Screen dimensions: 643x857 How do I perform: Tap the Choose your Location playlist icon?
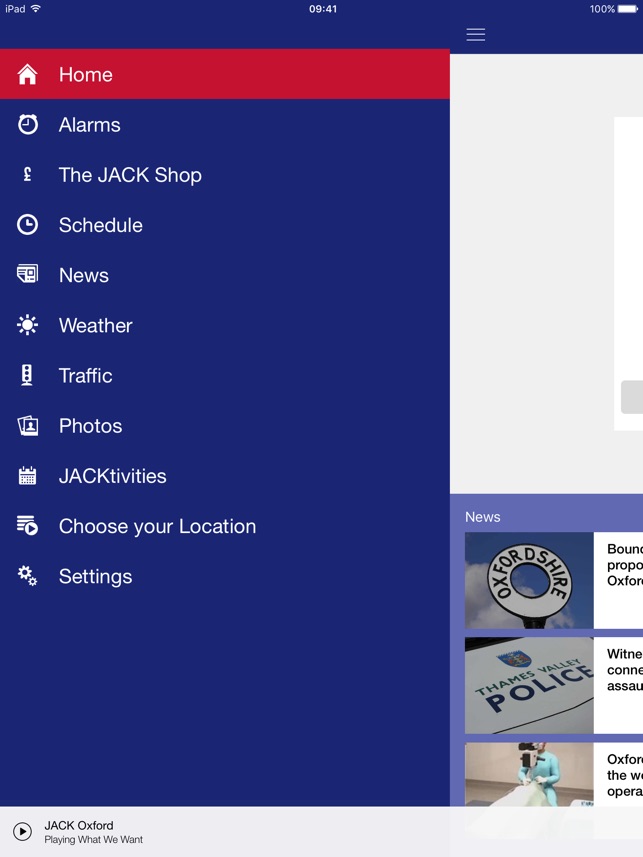pos(27,525)
